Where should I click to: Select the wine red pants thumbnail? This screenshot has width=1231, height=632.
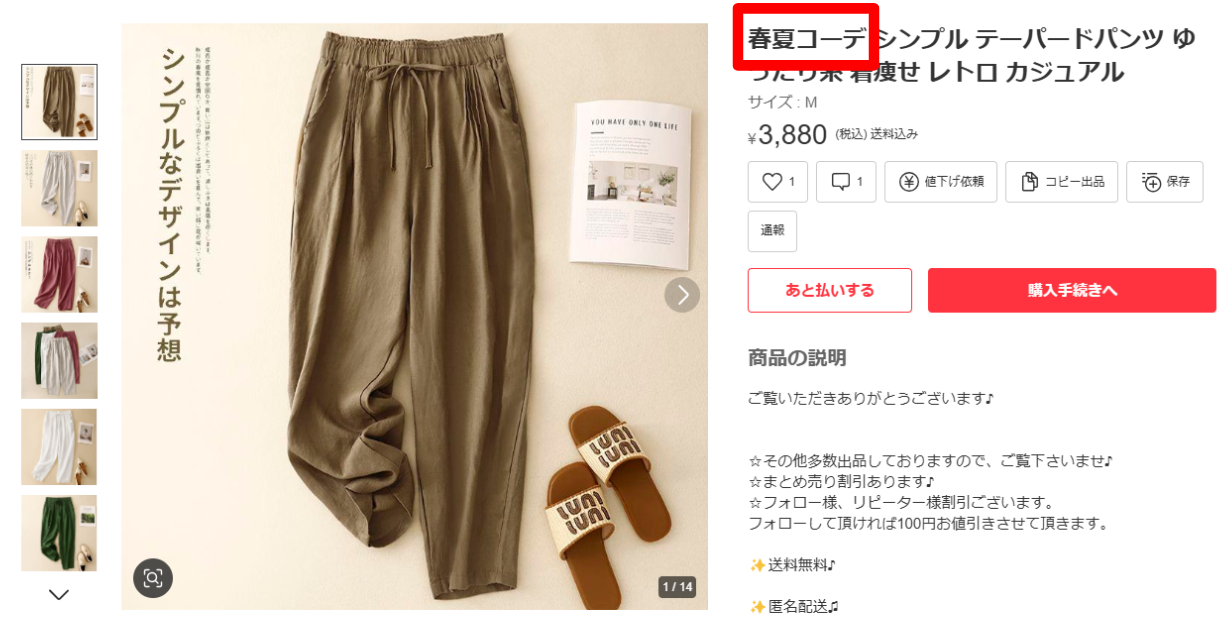[x=60, y=274]
